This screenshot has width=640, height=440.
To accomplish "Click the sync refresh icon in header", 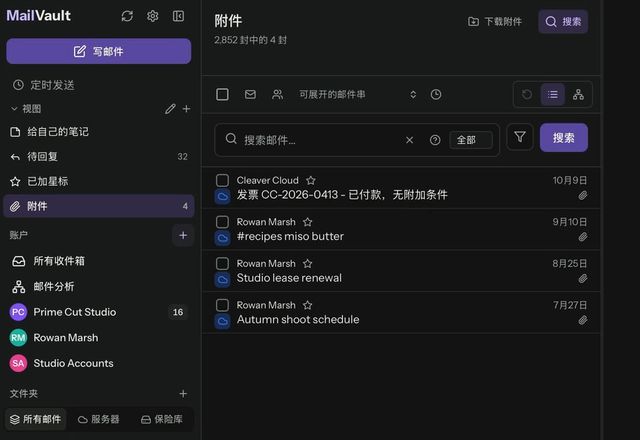I will (127, 16).
